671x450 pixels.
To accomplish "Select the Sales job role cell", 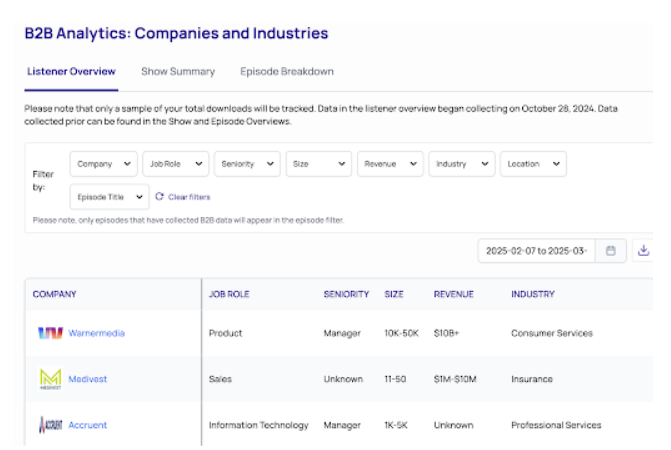I will (x=220, y=379).
